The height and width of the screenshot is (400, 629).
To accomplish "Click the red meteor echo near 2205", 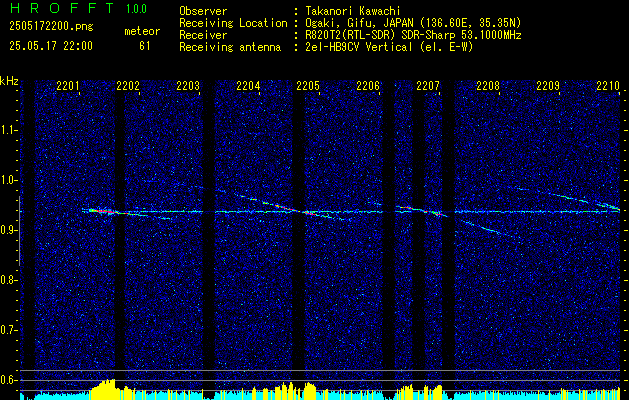I will pyautogui.click(x=309, y=213).
